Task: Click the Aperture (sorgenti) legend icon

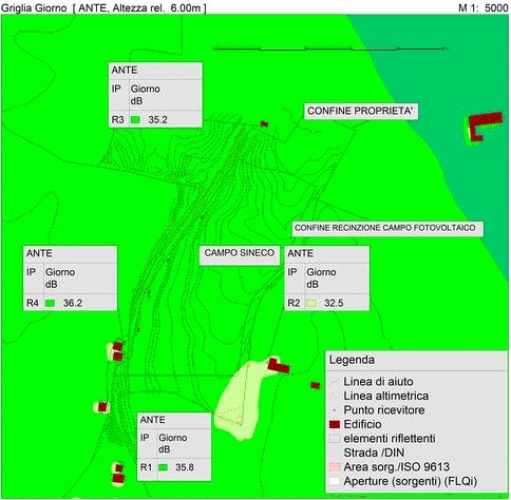Action: click(x=334, y=481)
